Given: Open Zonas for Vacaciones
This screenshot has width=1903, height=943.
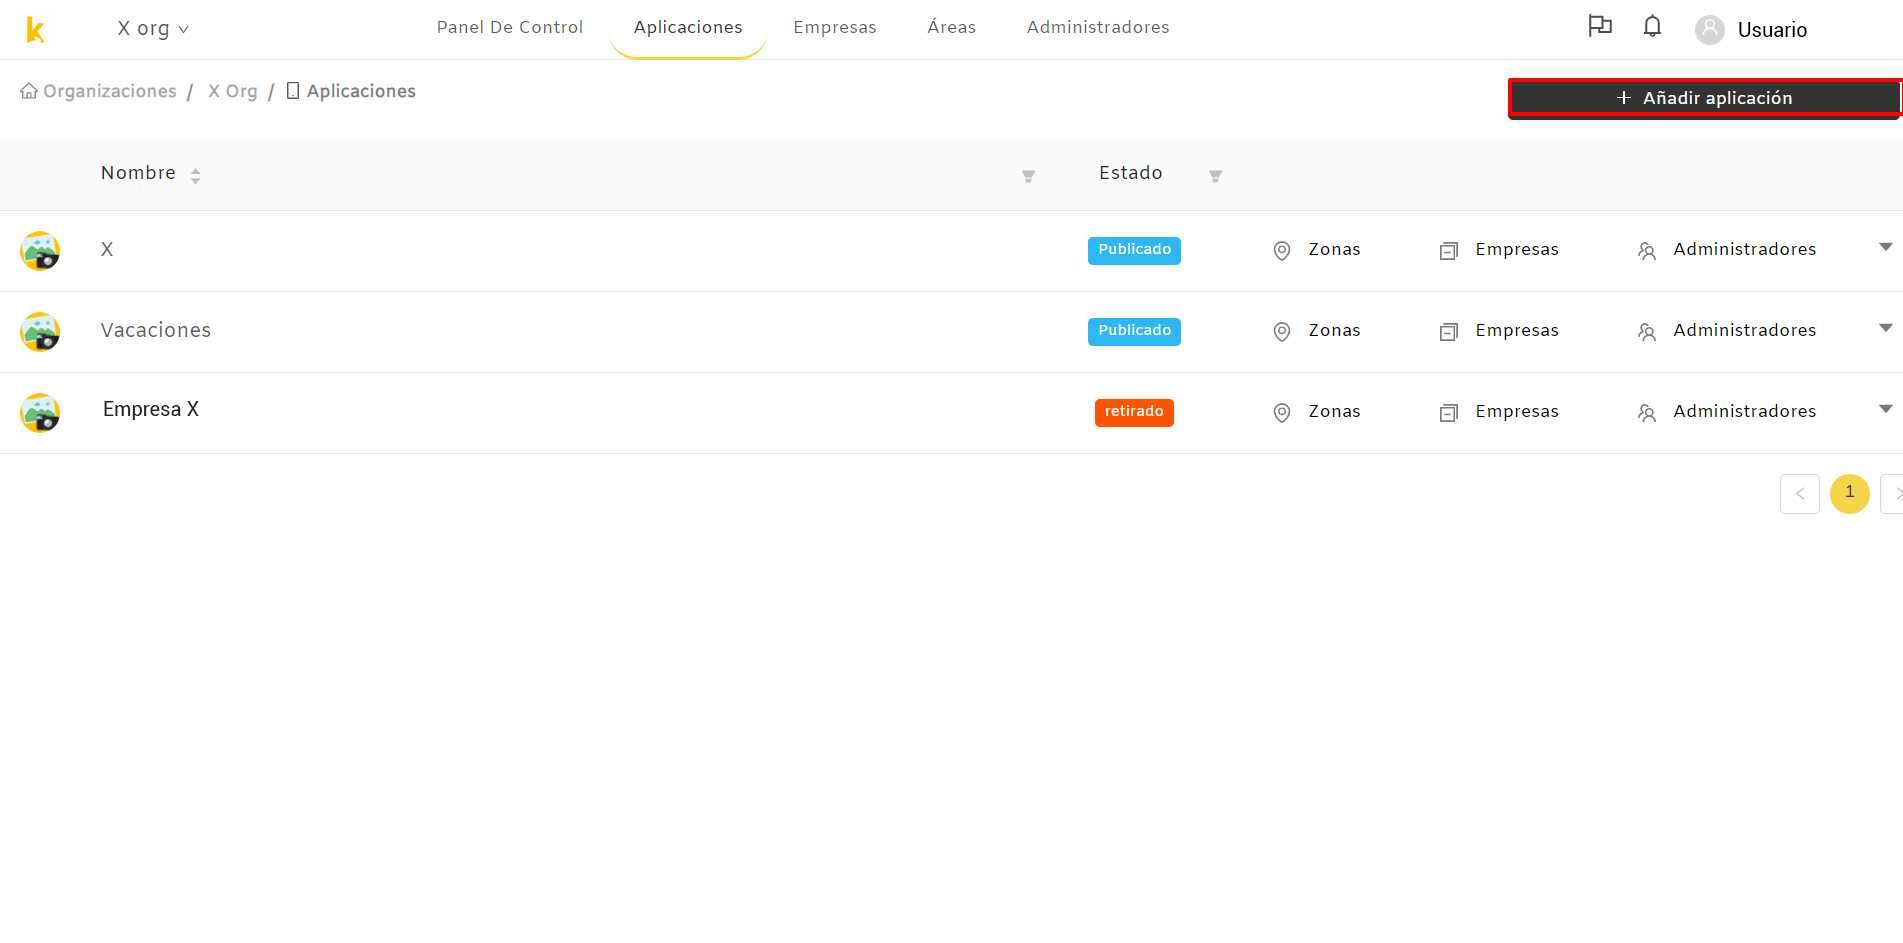Looking at the screenshot, I should pos(1334,330).
